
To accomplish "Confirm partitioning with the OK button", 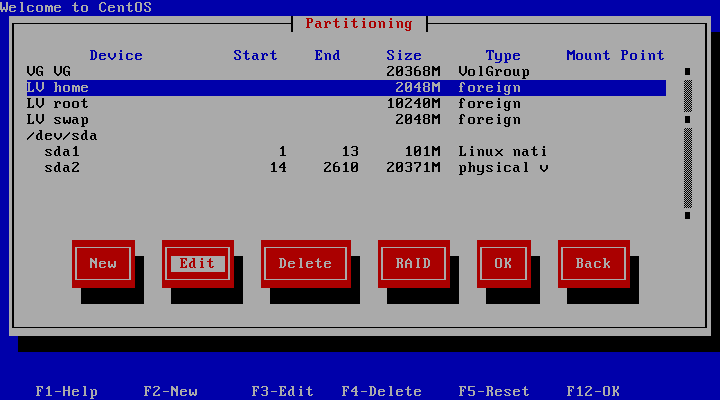I will point(503,264).
